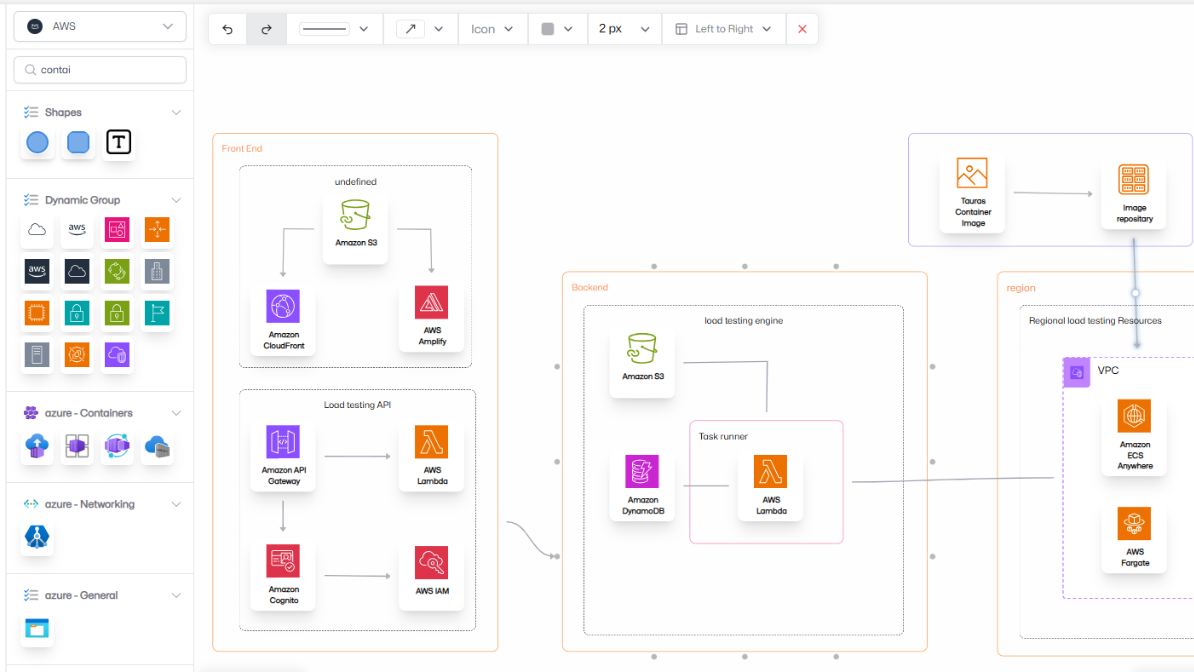Click the Amazon DynamoDB icon on canvas
This screenshot has width=1194, height=672.
click(x=642, y=471)
